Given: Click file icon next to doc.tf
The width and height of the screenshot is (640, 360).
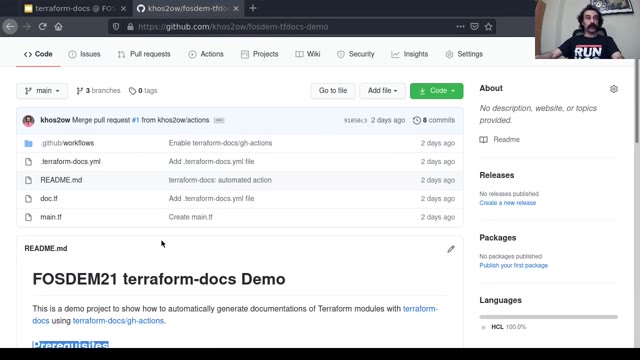Looking at the screenshot, I should click(28, 199).
